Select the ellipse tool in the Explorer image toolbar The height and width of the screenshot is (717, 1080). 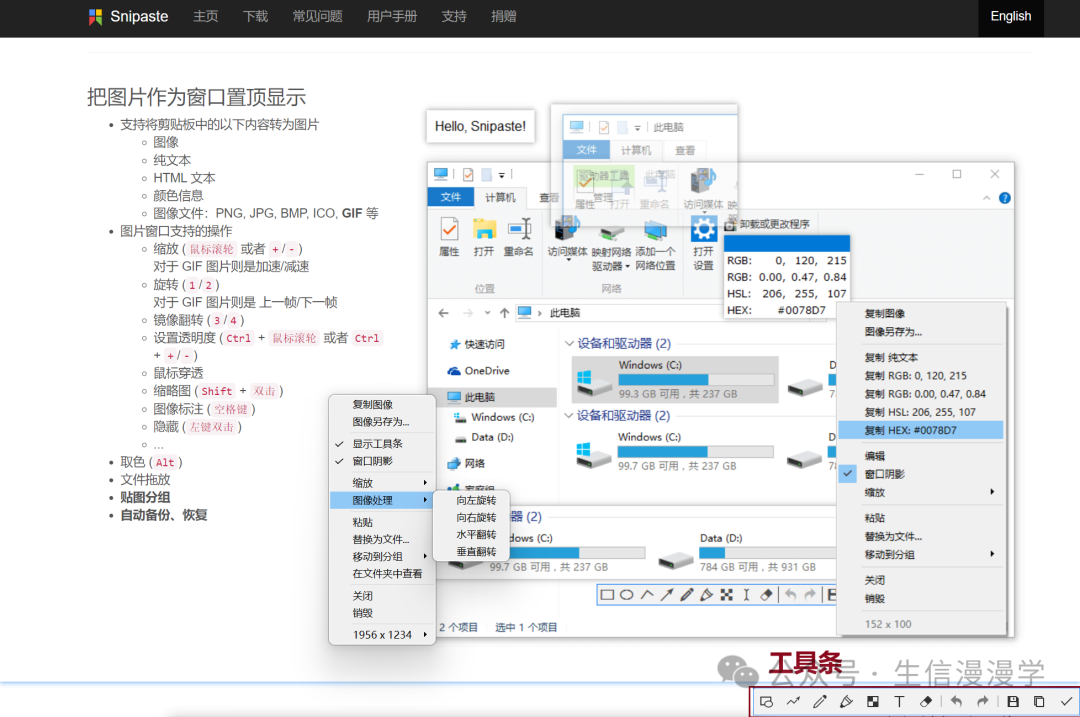pos(627,595)
